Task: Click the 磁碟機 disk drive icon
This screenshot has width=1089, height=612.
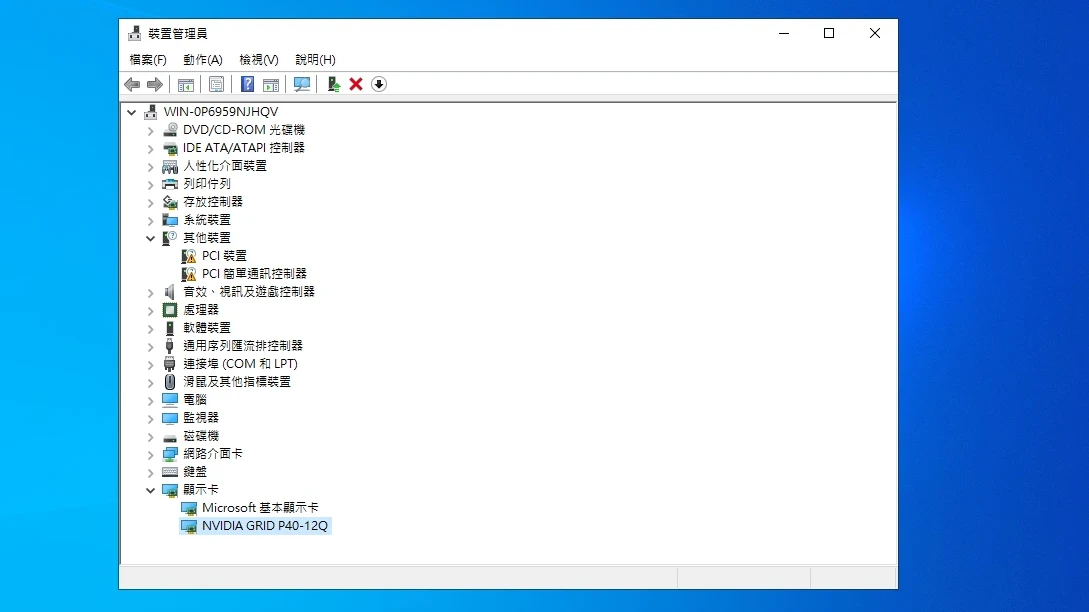Action: [170, 436]
